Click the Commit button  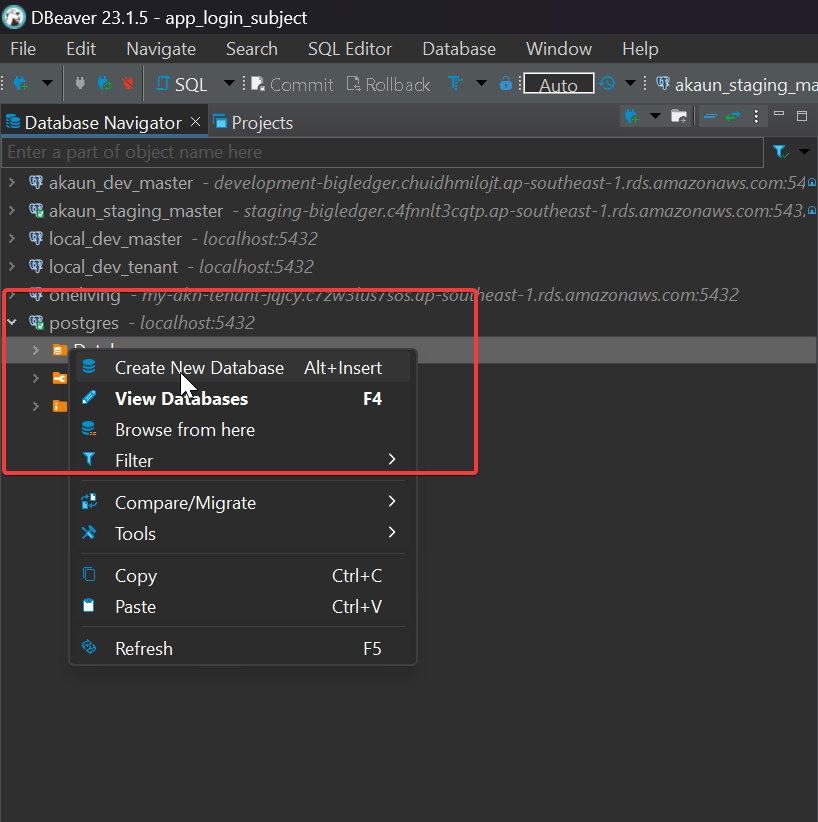pos(292,84)
